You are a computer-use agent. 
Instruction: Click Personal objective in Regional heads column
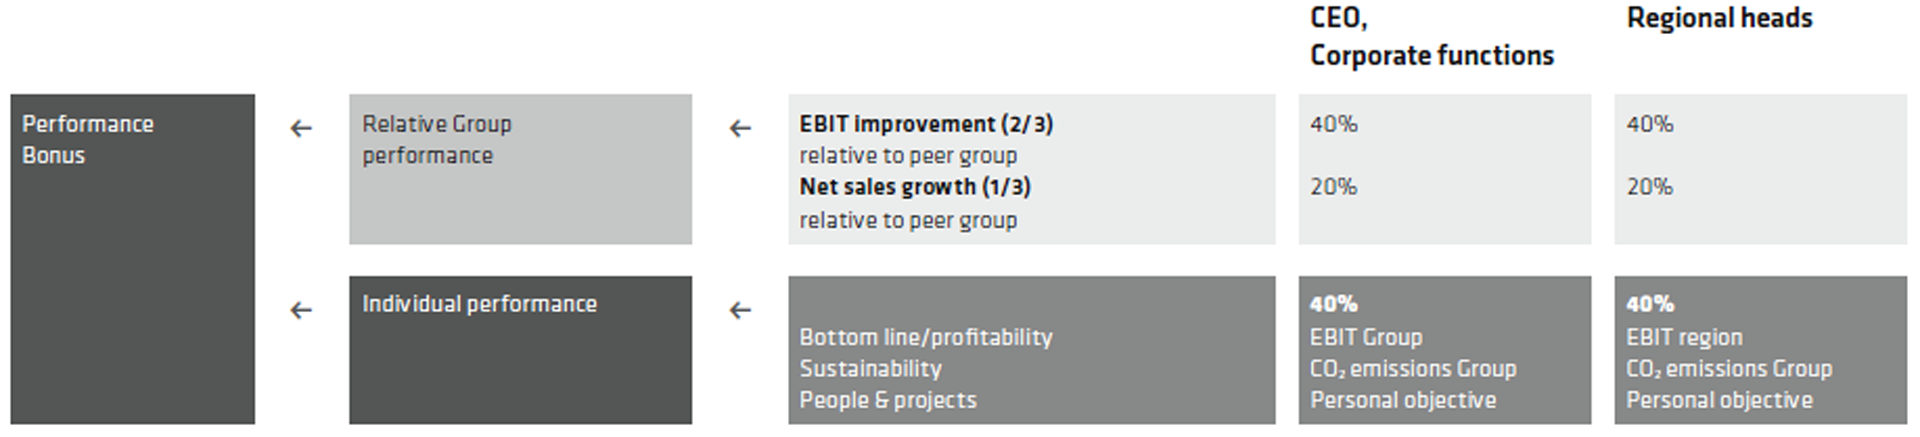pos(1719,400)
